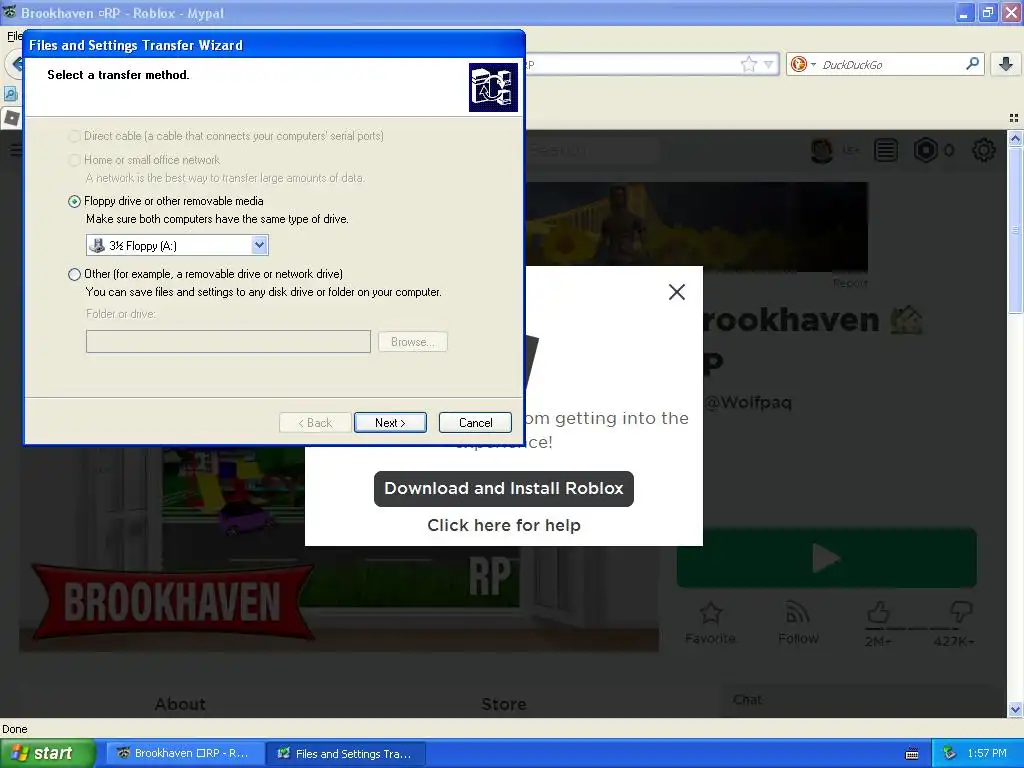Click the Brookhaven game thumbnail image

tap(340, 549)
